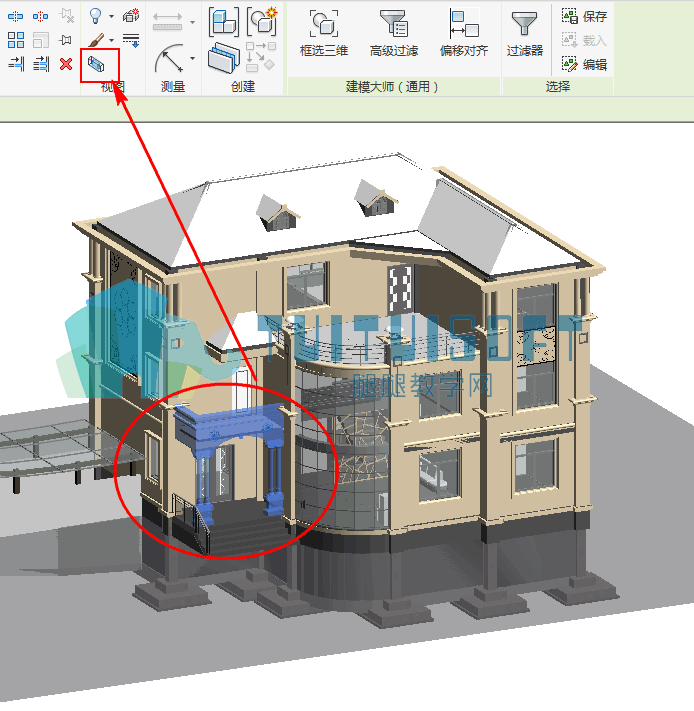The width and height of the screenshot is (694, 711).
Task: Click the light bulb hide/isolate icon
Action: (95, 16)
